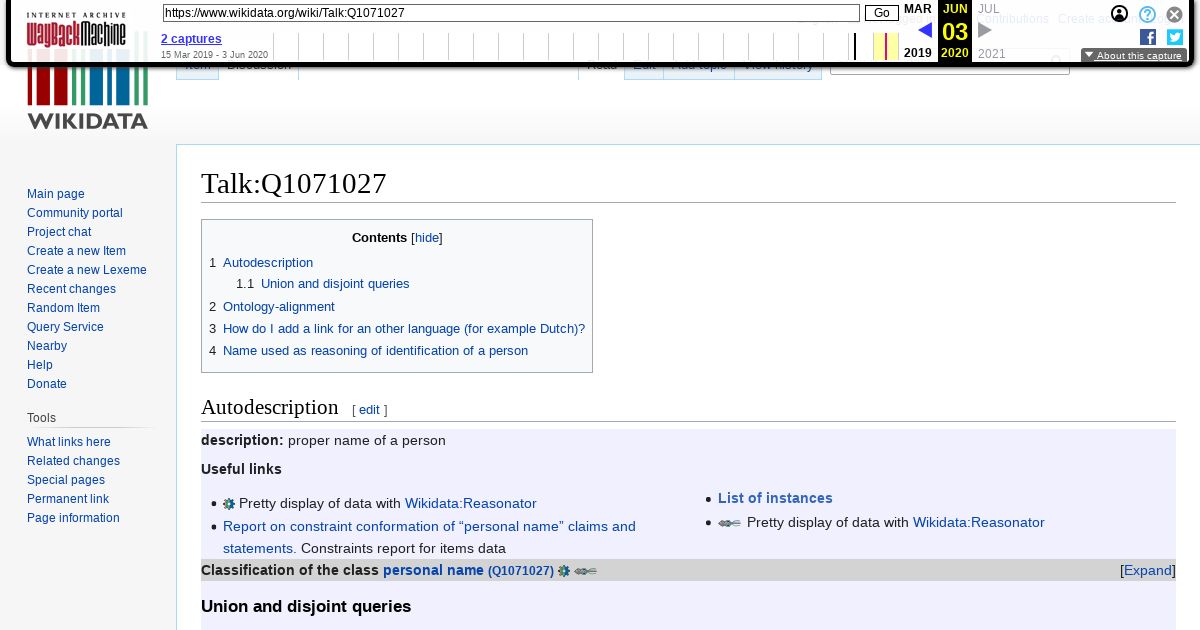Open Recent changes in the sidebar
Screen dimensions: 1200x630
[71, 289]
